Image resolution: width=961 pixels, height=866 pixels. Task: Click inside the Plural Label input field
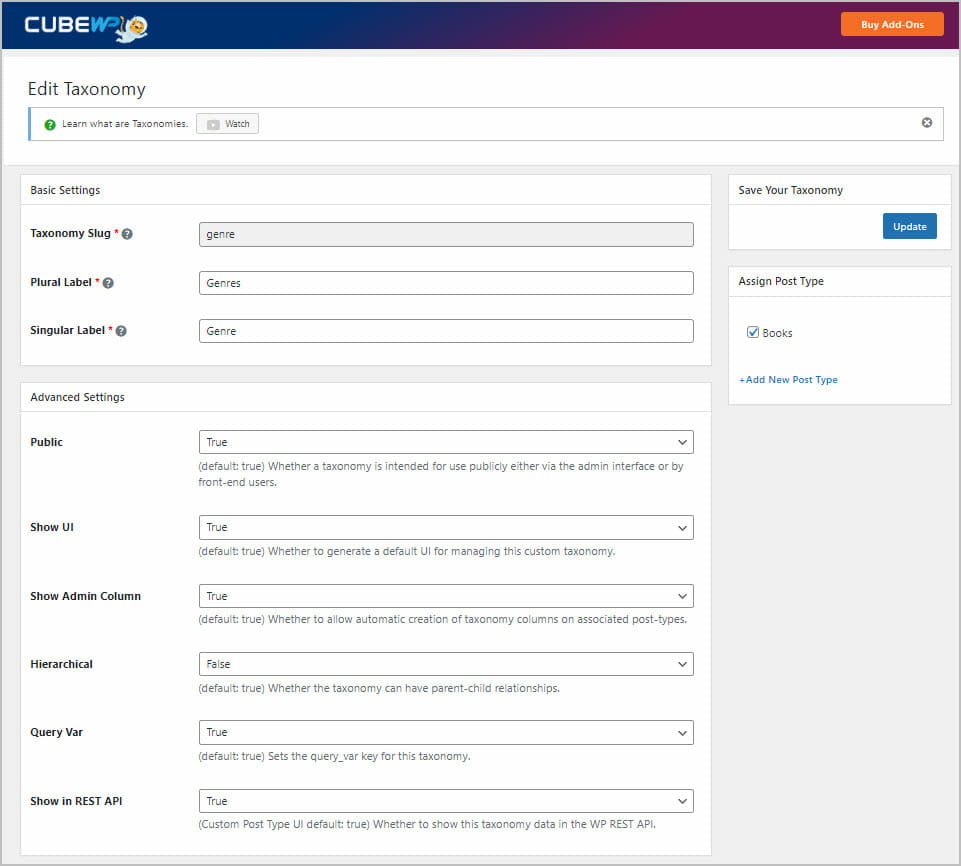[x=445, y=282]
